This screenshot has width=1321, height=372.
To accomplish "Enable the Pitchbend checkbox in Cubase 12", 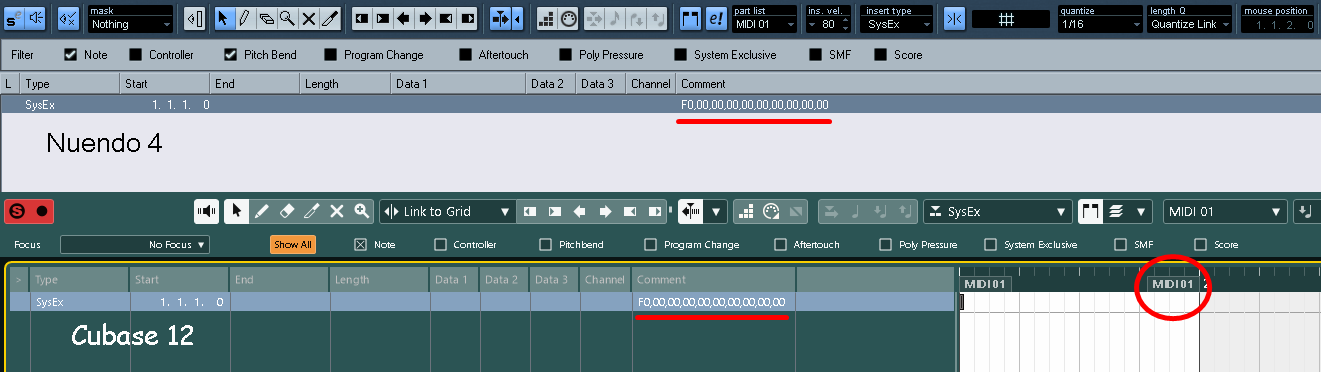I will pyautogui.click(x=545, y=244).
